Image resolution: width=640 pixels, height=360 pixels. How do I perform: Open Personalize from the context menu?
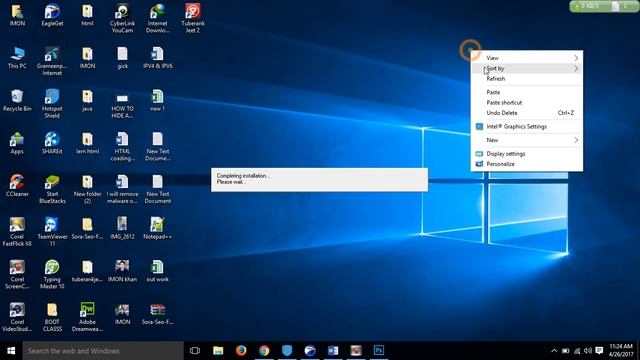527,164
